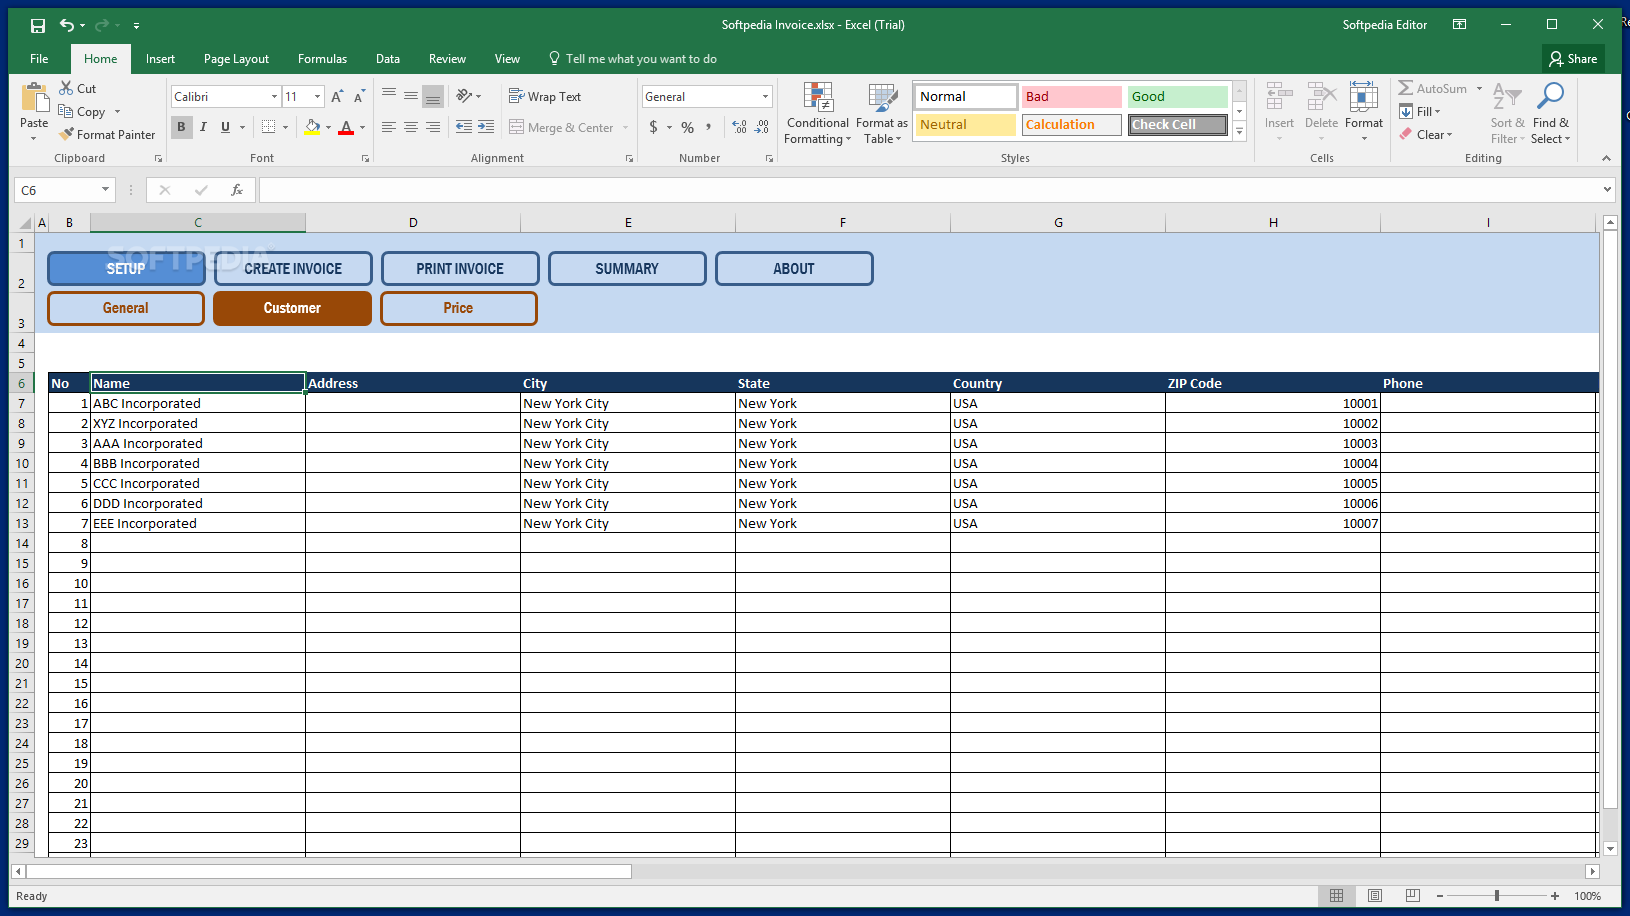Open the Fill dropdown

[1421, 111]
